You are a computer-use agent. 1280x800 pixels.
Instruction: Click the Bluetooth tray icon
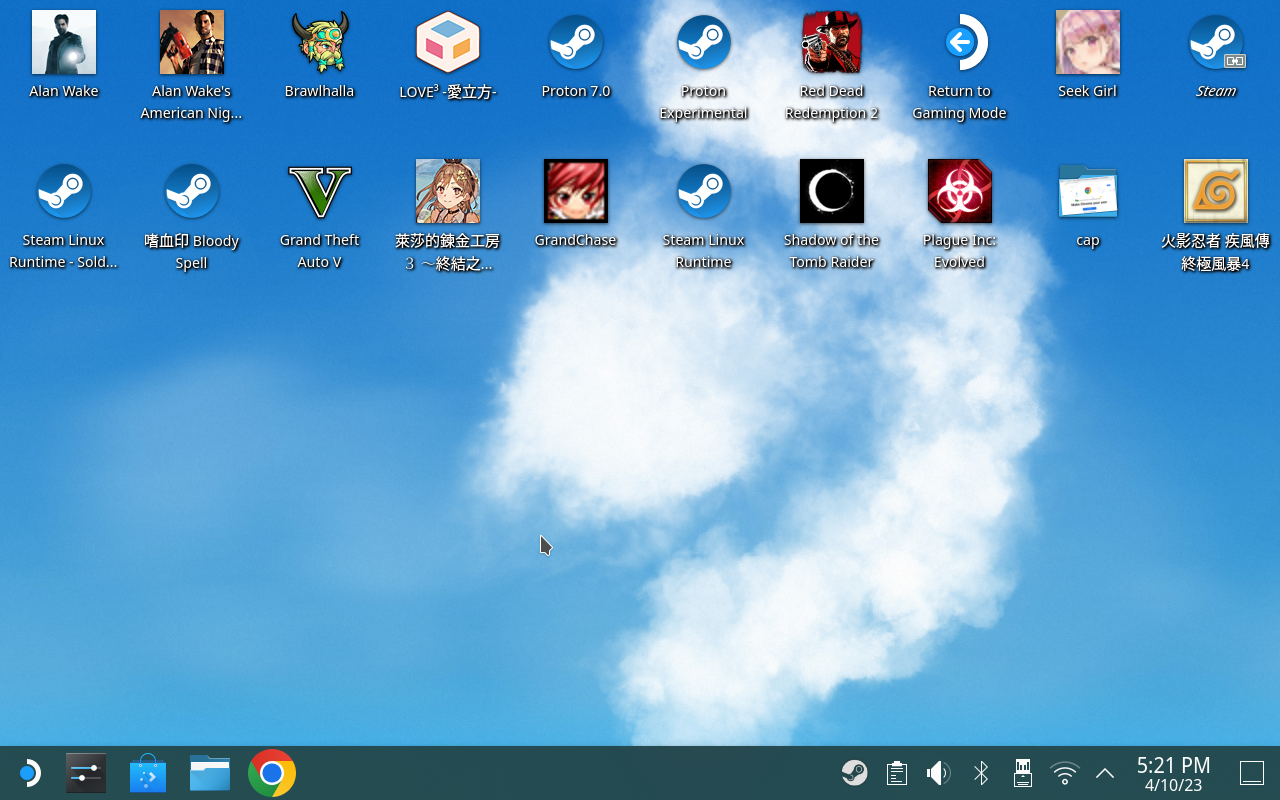coord(981,773)
